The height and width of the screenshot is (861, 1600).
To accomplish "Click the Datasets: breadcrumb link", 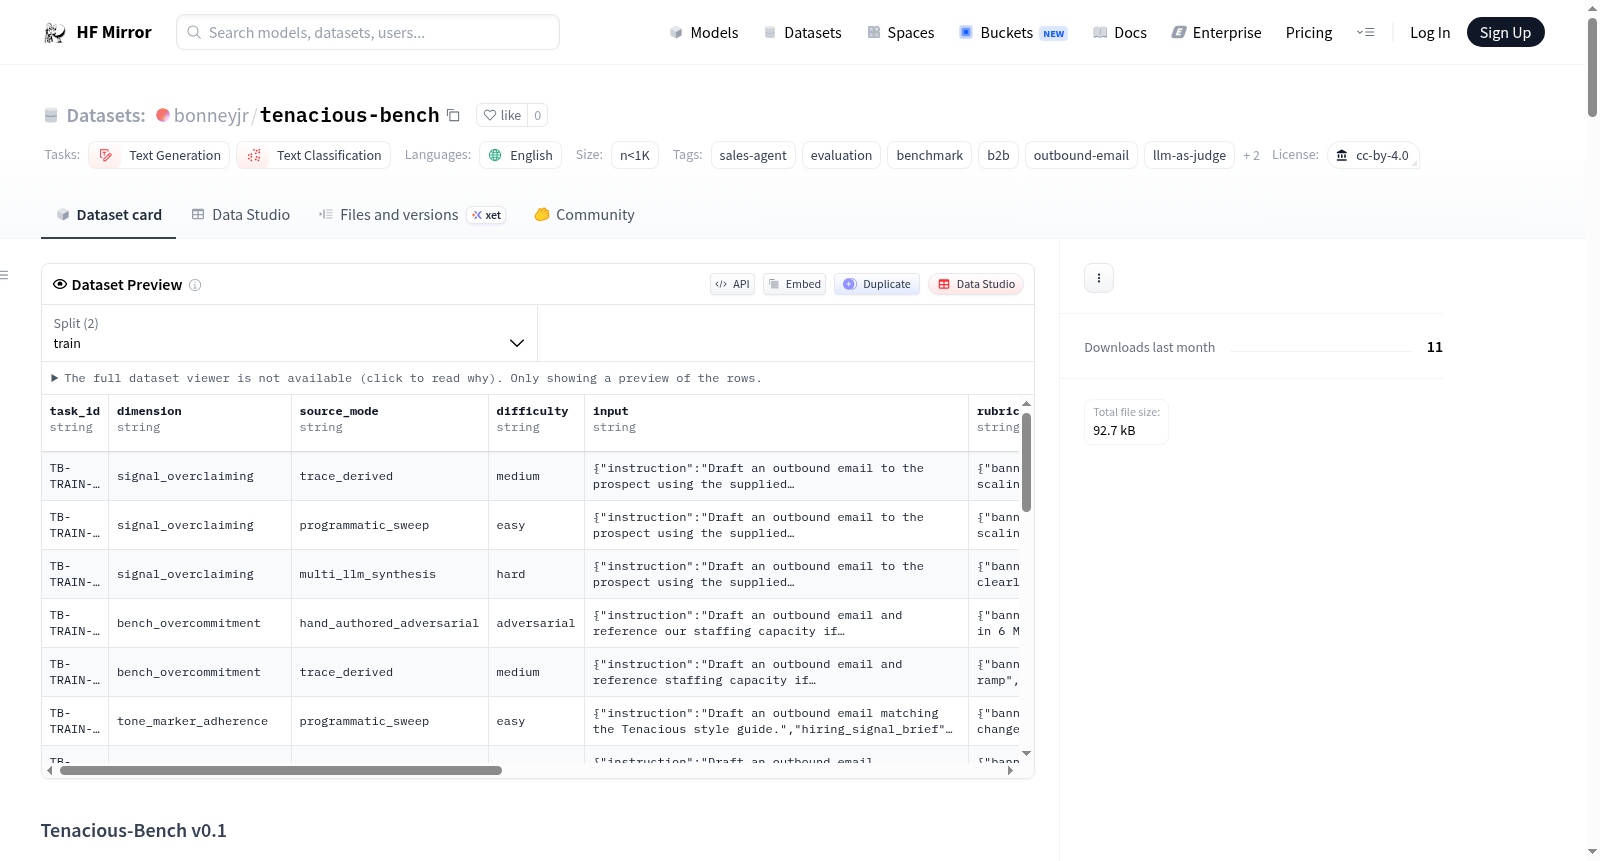I will pyautogui.click(x=106, y=115).
